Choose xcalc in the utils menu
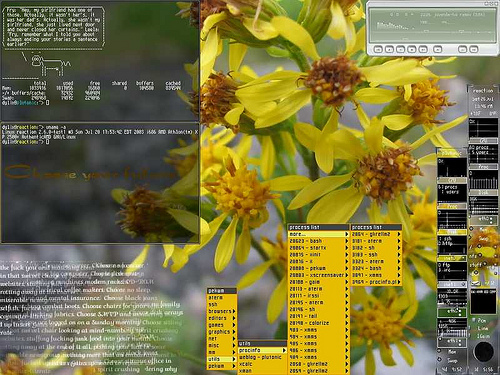 tap(262, 364)
